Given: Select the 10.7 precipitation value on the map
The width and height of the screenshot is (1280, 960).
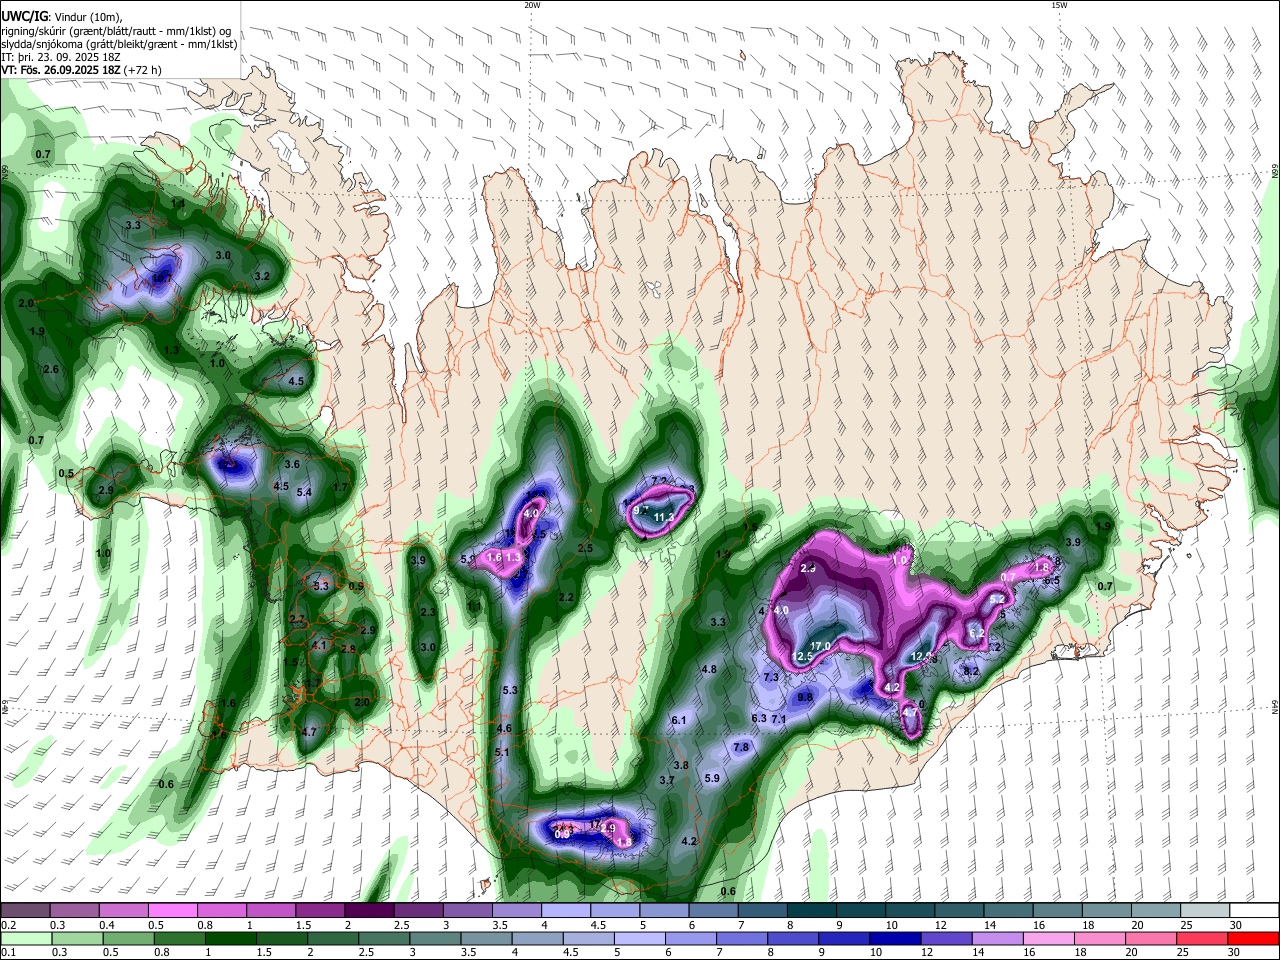Looking at the screenshot, I should point(162,277).
